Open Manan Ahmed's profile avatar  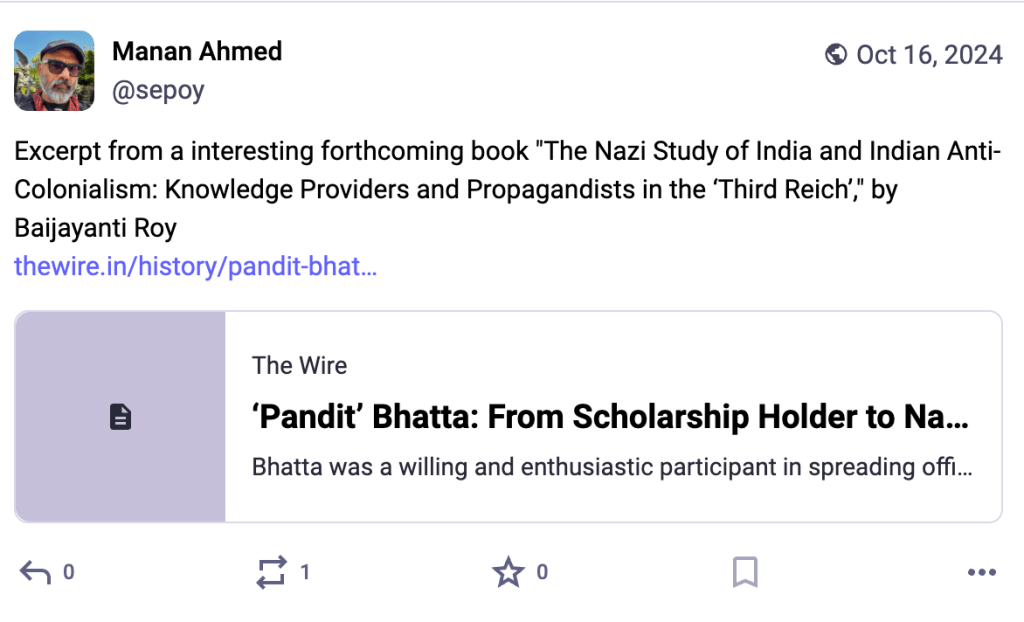click(54, 70)
